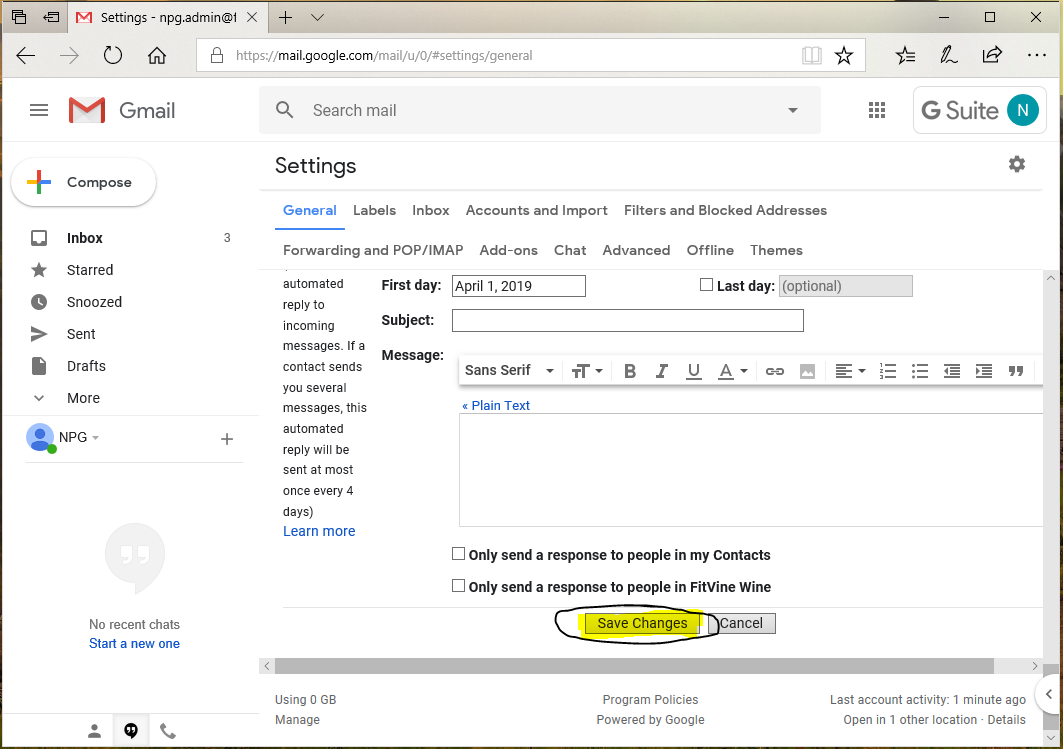The height and width of the screenshot is (749, 1063).
Task: Insert link icon in message toolbar
Action: click(x=774, y=371)
